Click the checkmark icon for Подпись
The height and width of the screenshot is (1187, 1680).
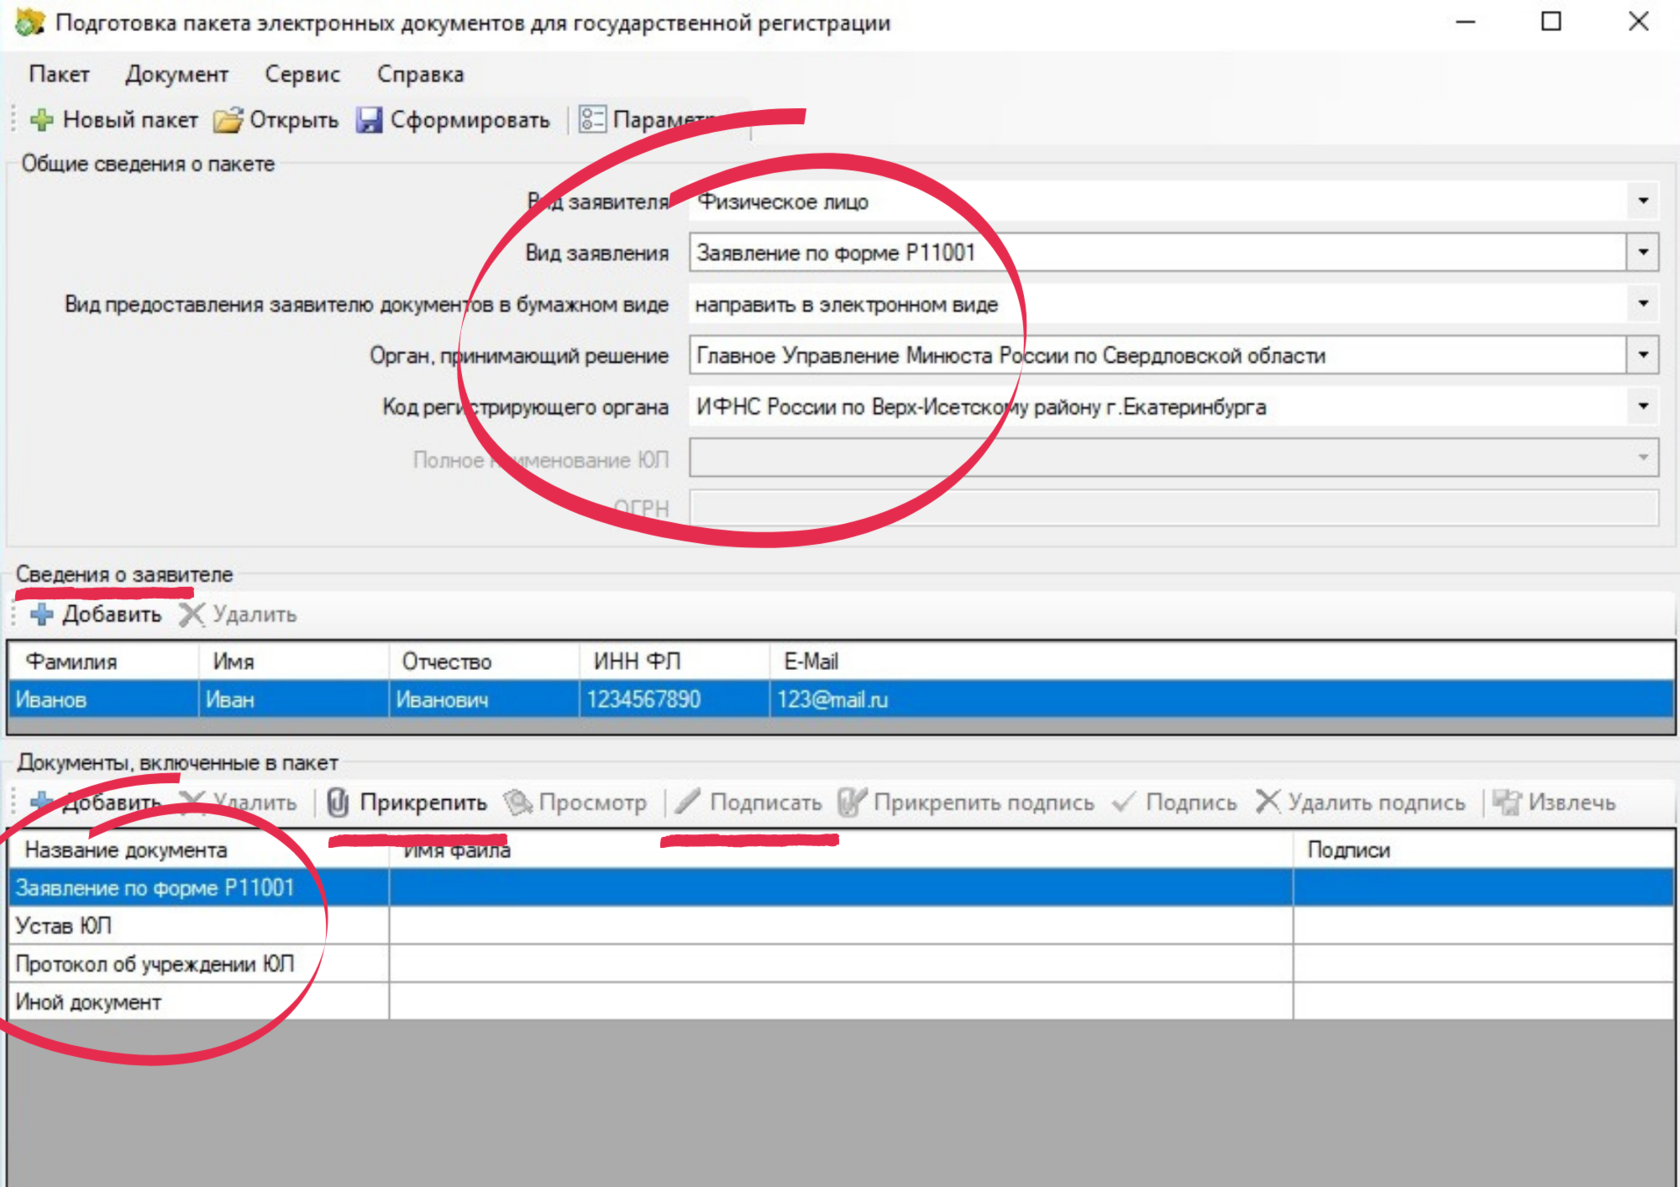[1124, 802]
